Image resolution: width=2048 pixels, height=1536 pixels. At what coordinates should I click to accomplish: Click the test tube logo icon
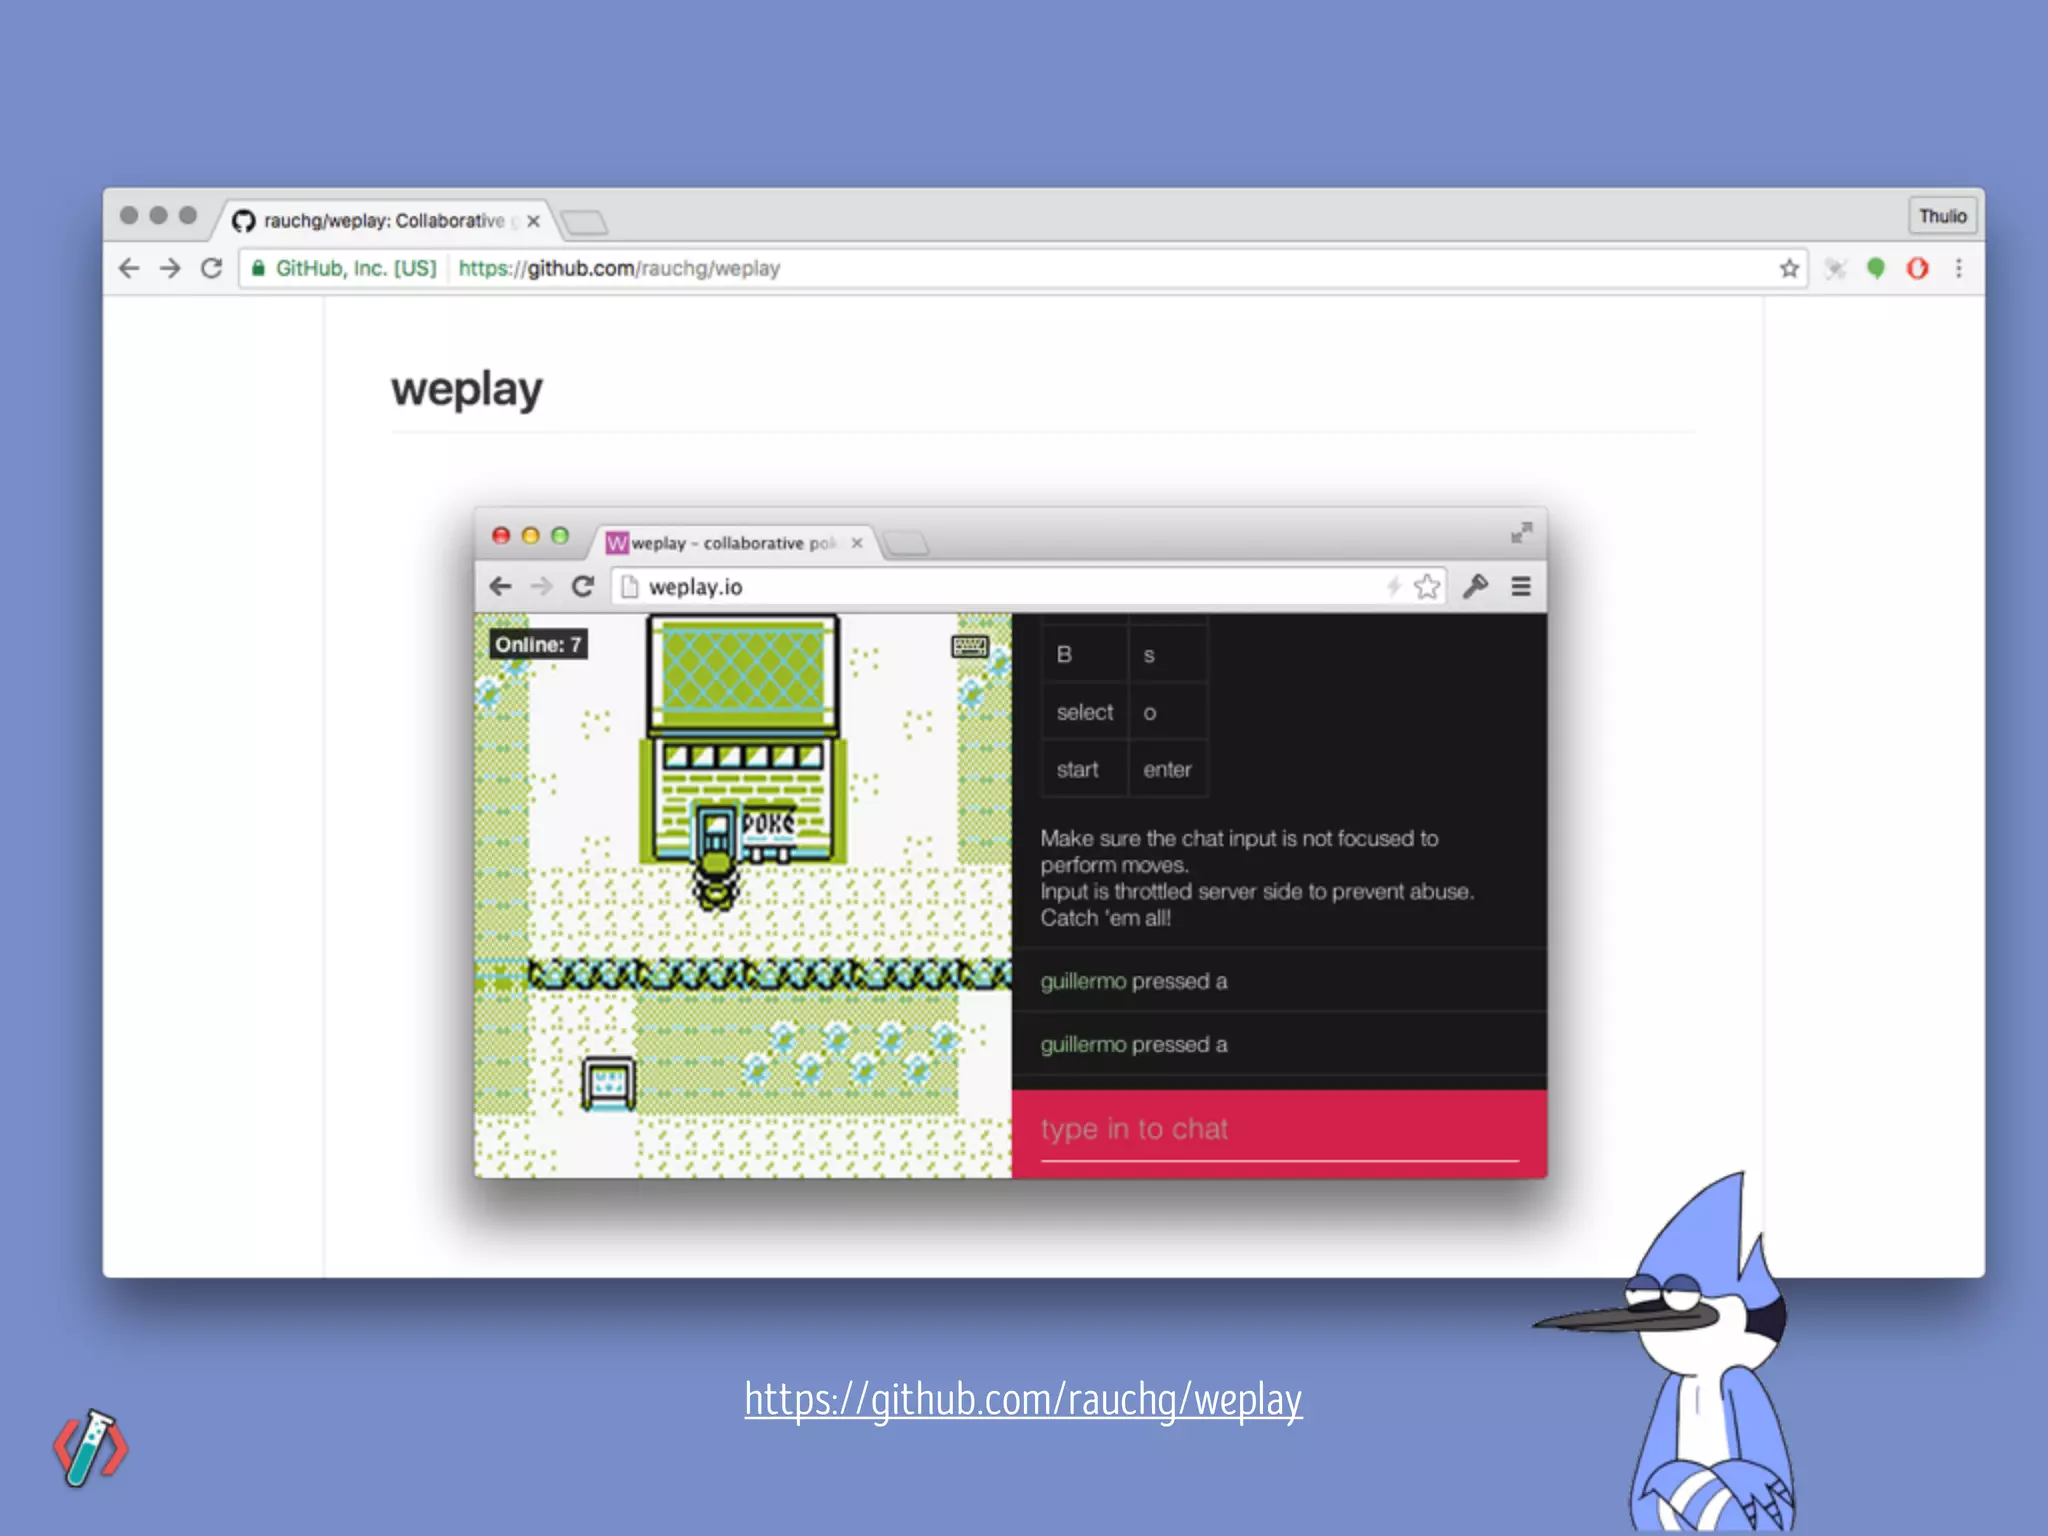[91, 1448]
